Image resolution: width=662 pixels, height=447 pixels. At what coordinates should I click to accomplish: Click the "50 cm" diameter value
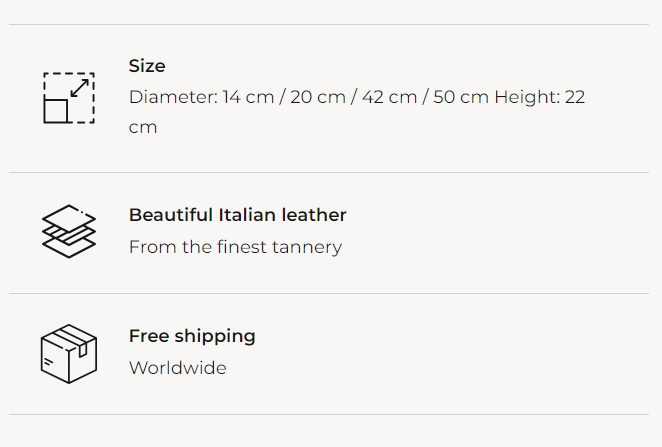[461, 97]
